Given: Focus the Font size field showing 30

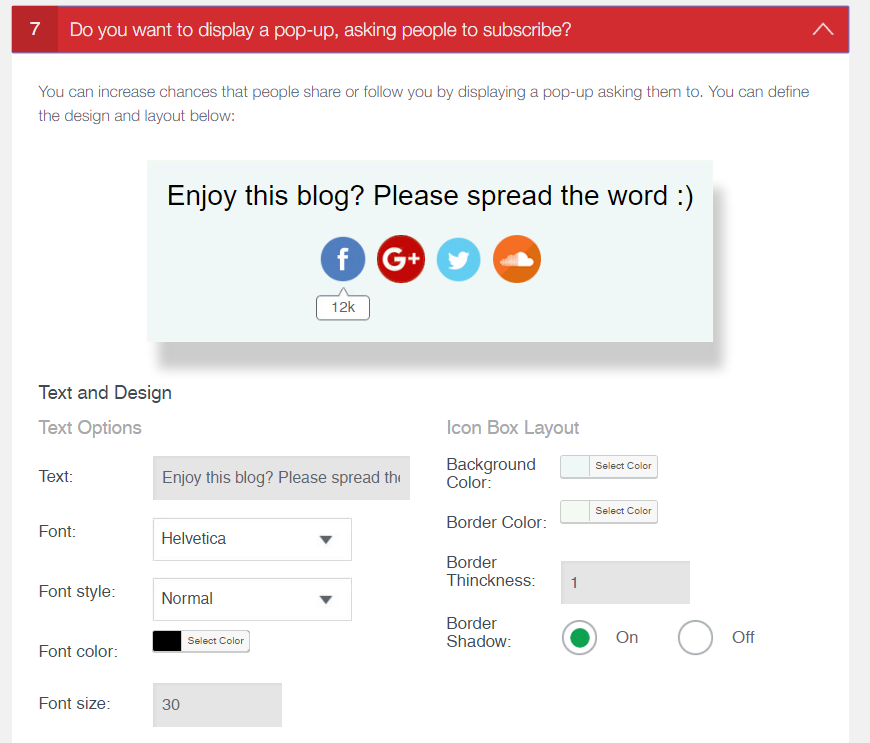Looking at the screenshot, I should [x=218, y=705].
